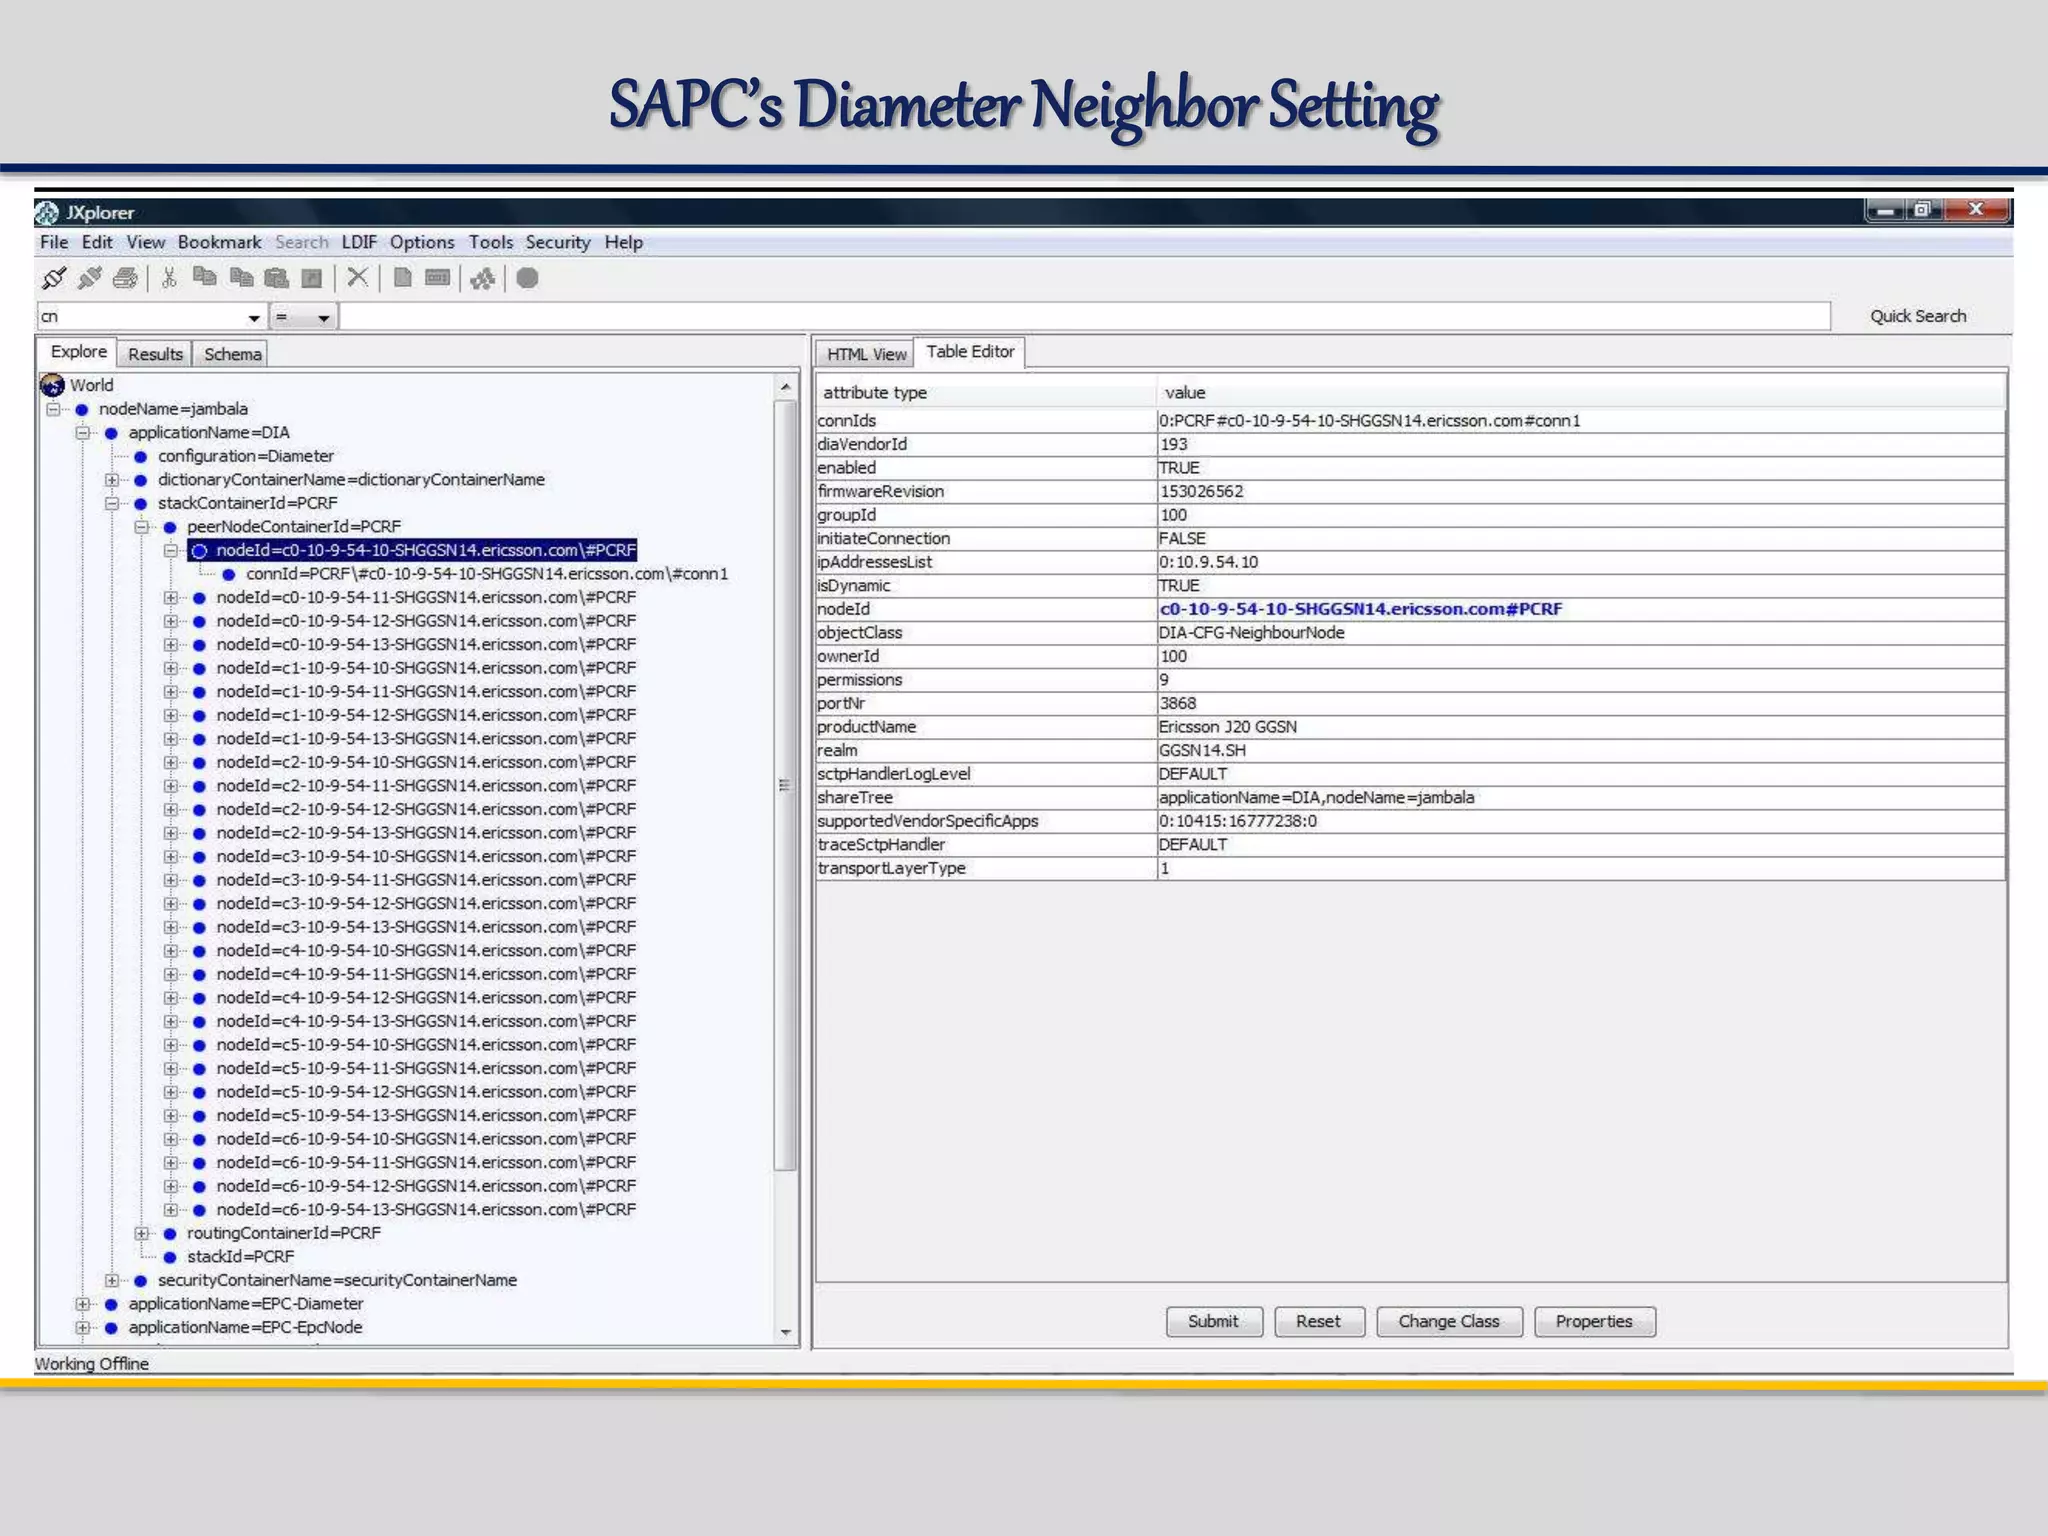Click the Properties button
The width and height of the screenshot is (2048, 1536).
pyautogui.click(x=1594, y=1321)
